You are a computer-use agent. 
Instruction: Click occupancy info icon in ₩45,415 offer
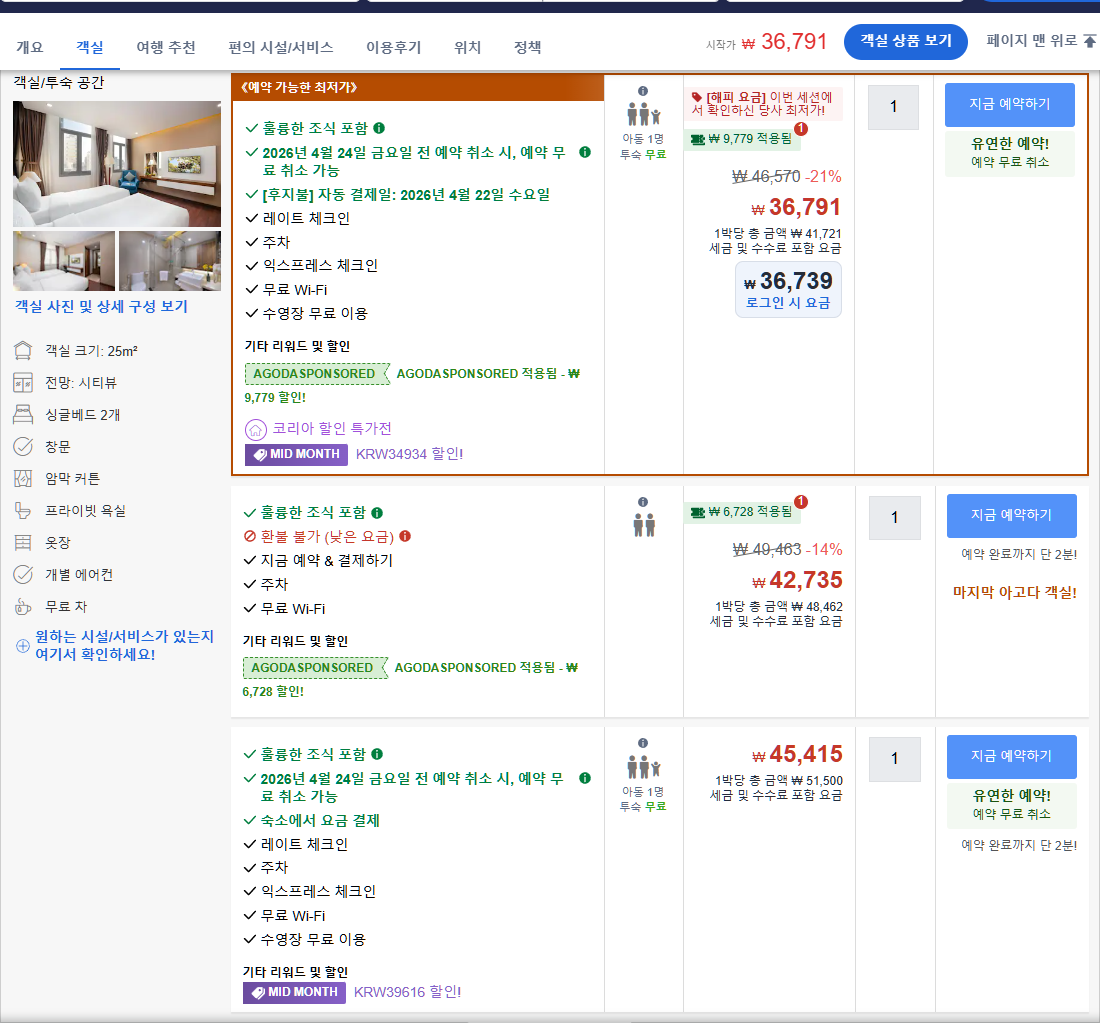point(643,743)
